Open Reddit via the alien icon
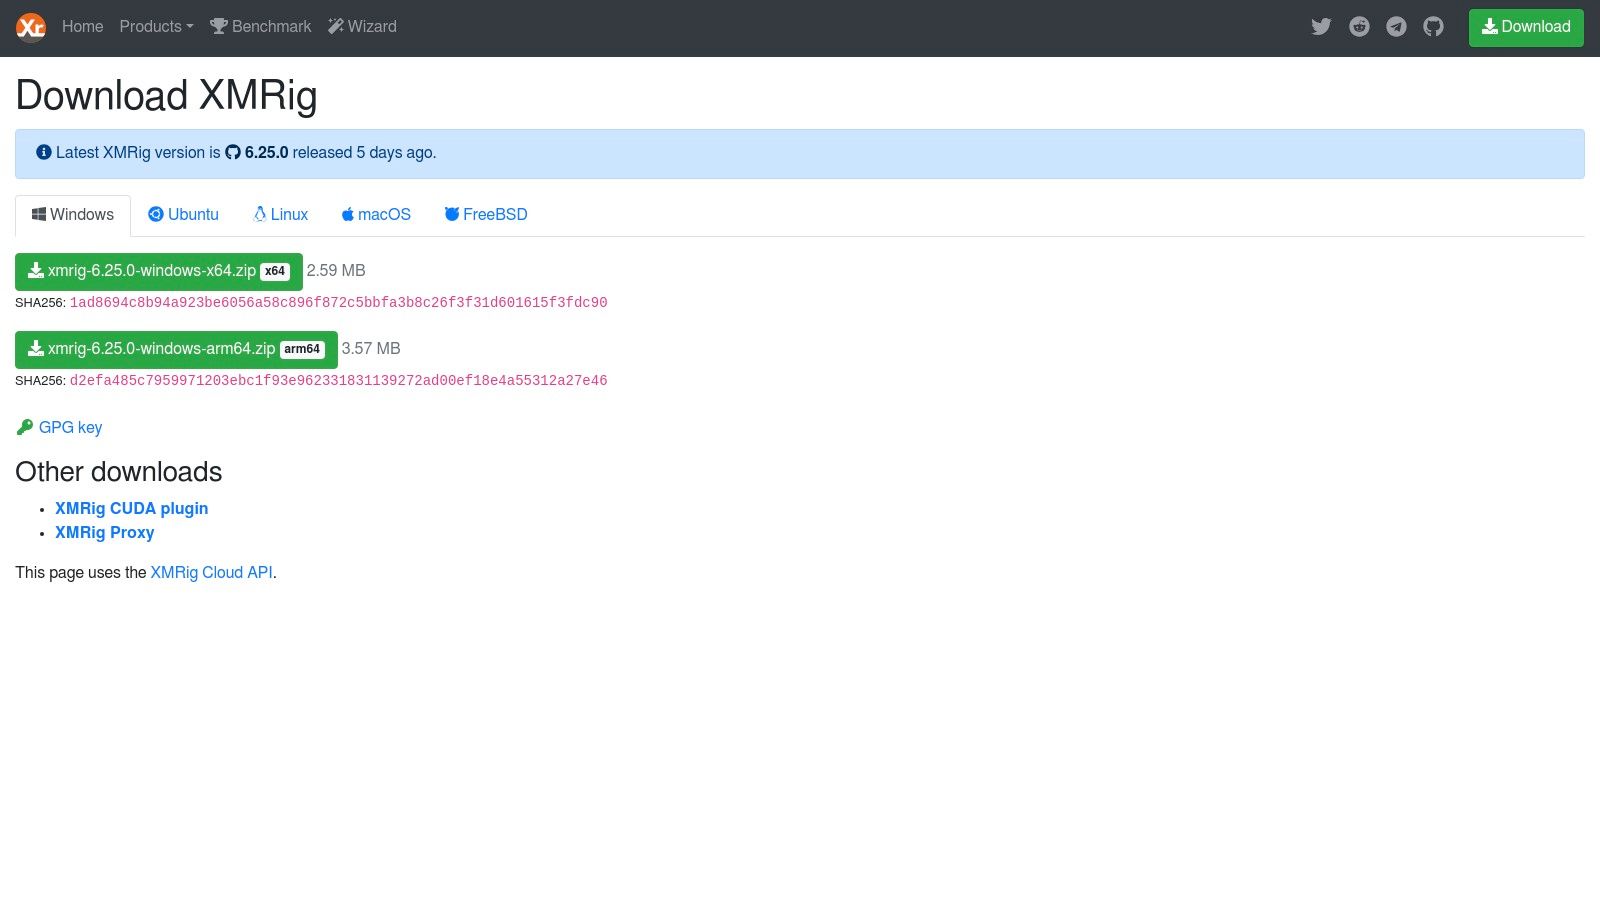The height and width of the screenshot is (900, 1600). [1359, 27]
